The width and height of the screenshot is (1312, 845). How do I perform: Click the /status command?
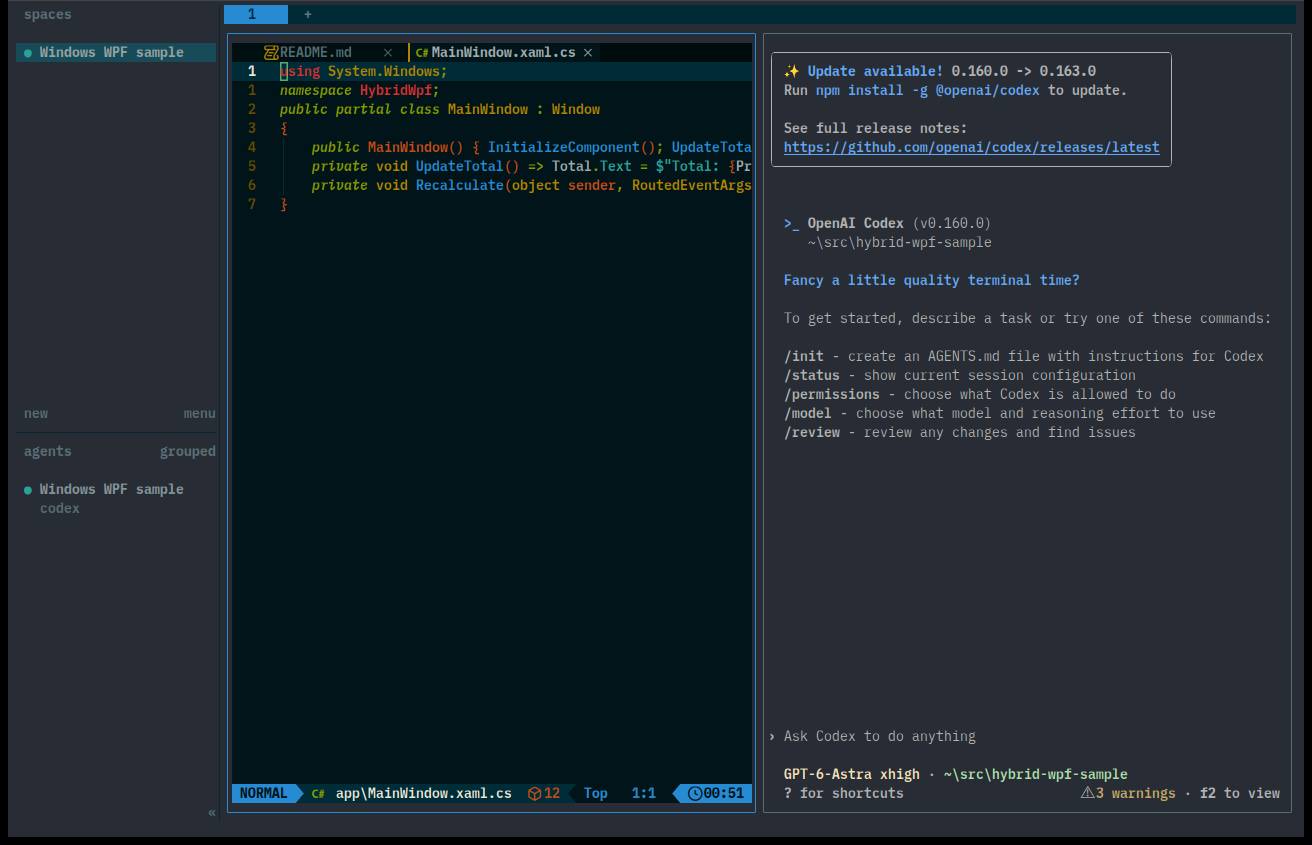(x=812, y=375)
